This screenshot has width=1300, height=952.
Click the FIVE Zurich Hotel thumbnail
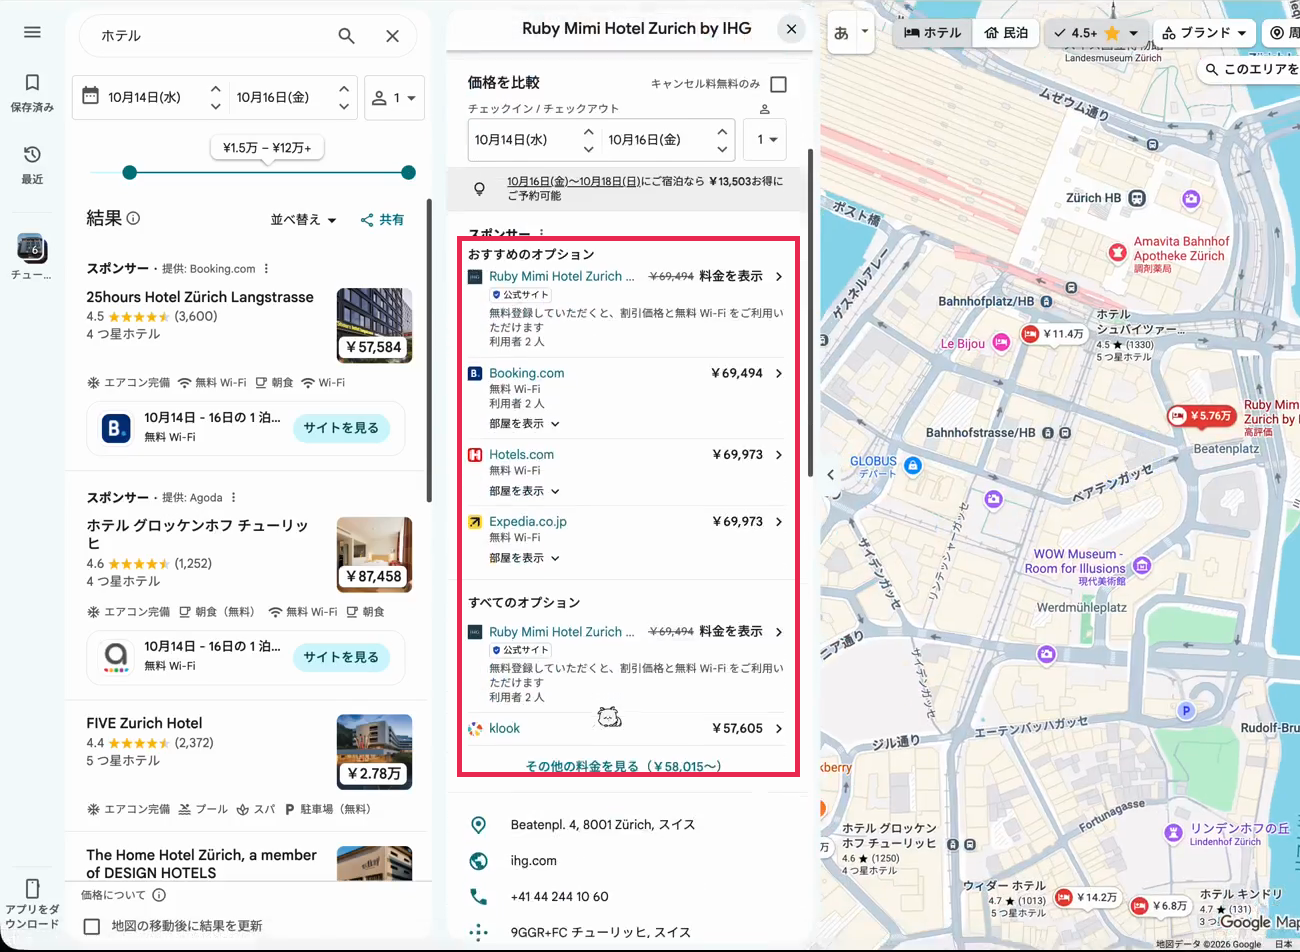click(375, 752)
